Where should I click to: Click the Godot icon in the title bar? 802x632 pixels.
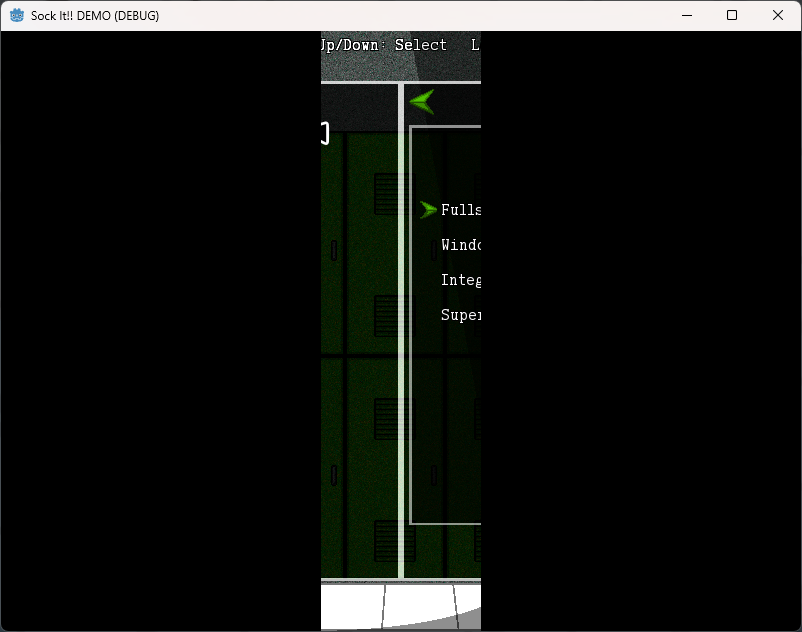click(17, 15)
